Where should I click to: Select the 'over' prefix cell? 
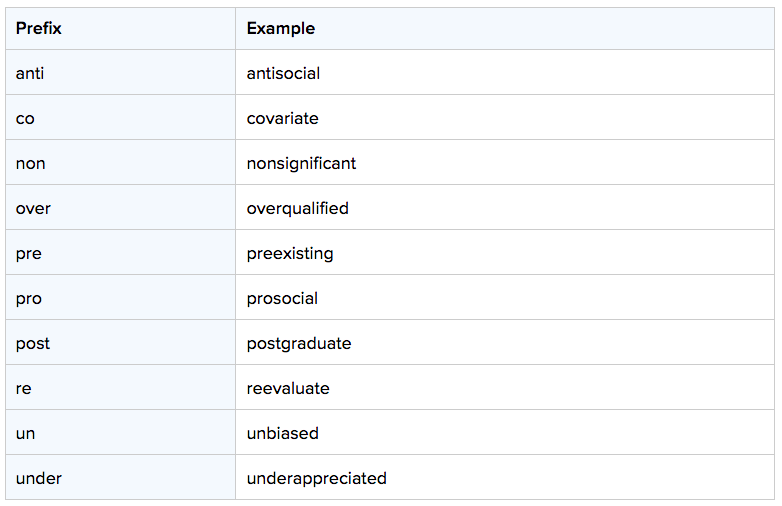120,207
